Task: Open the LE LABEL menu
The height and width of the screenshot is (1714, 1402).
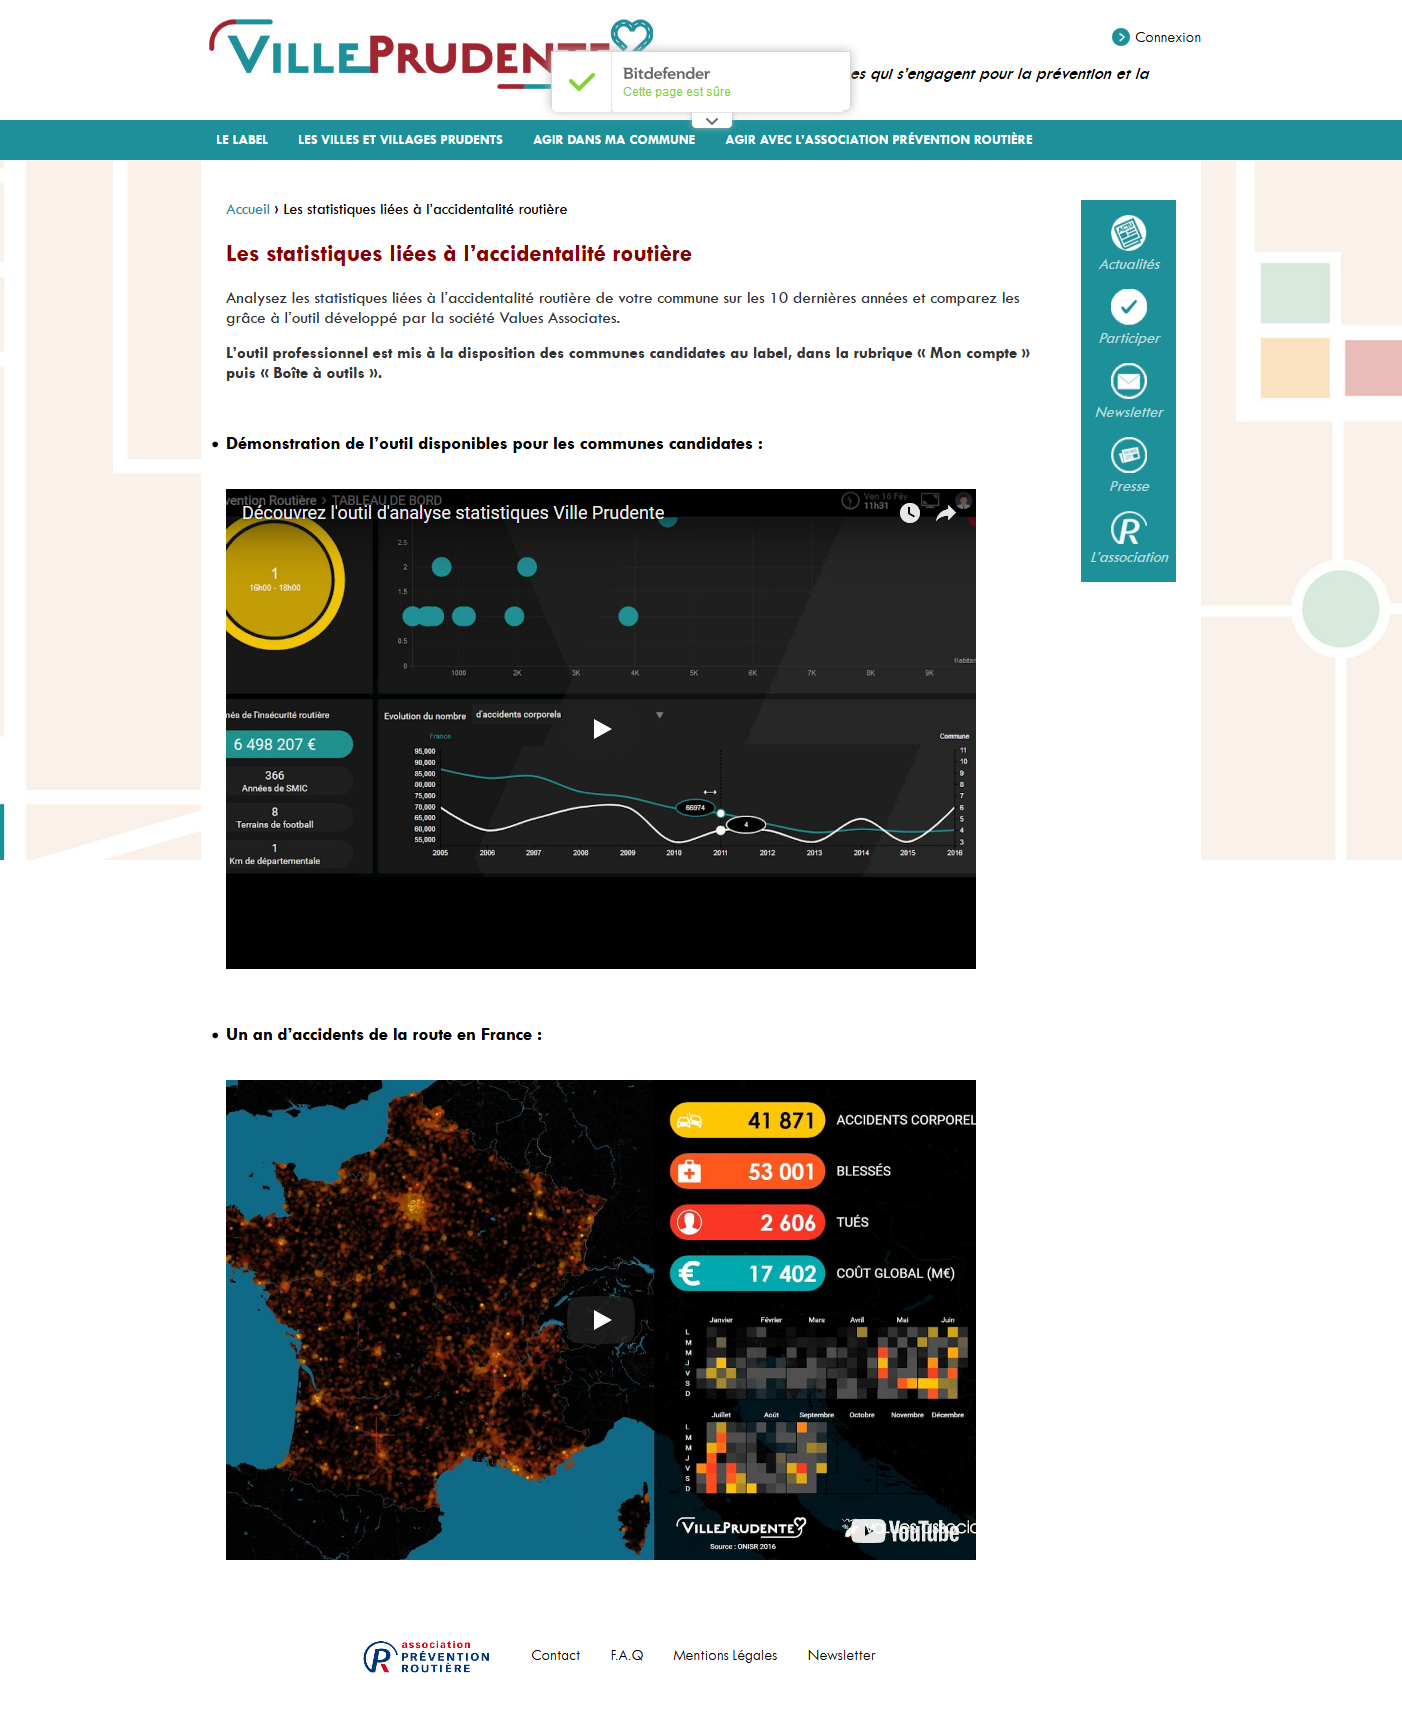Action: point(242,140)
